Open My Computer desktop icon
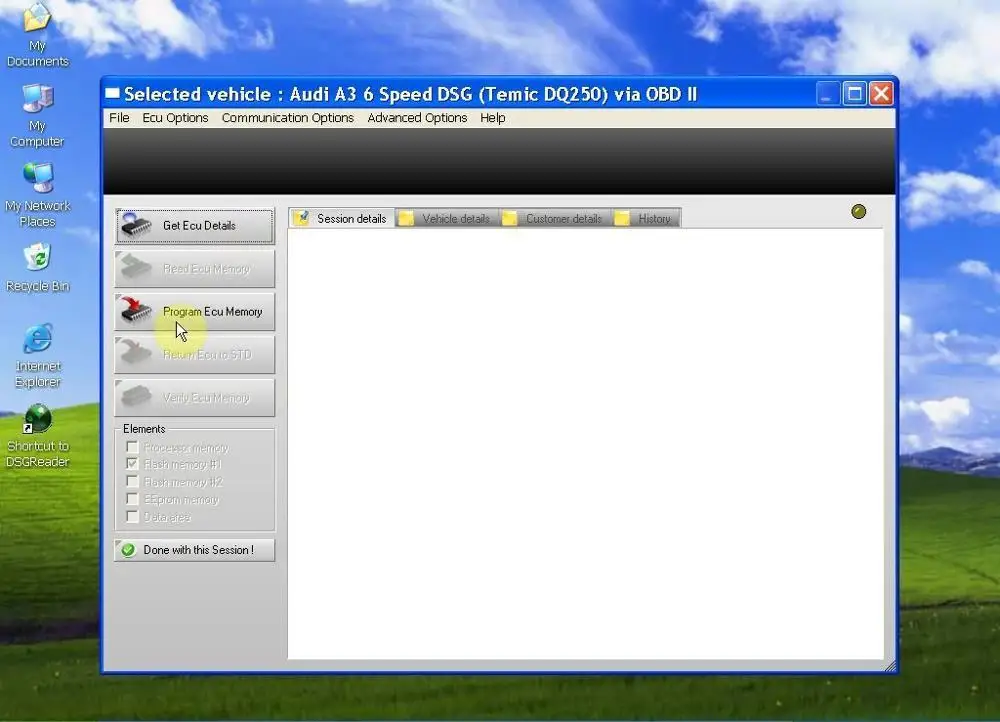 pyautogui.click(x=37, y=115)
